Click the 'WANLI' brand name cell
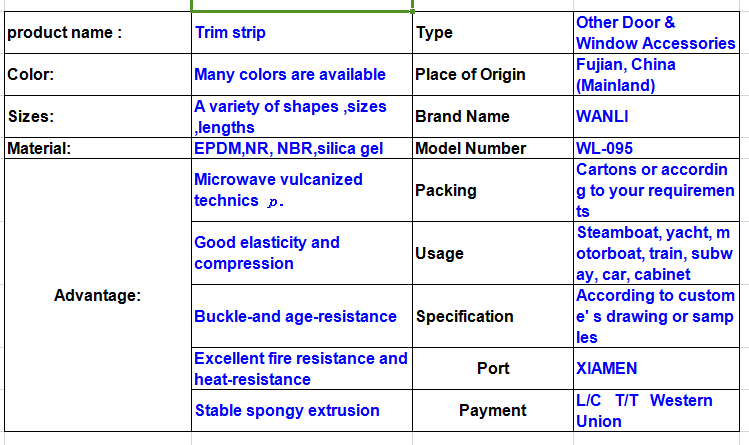 pyautogui.click(x=656, y=117)
